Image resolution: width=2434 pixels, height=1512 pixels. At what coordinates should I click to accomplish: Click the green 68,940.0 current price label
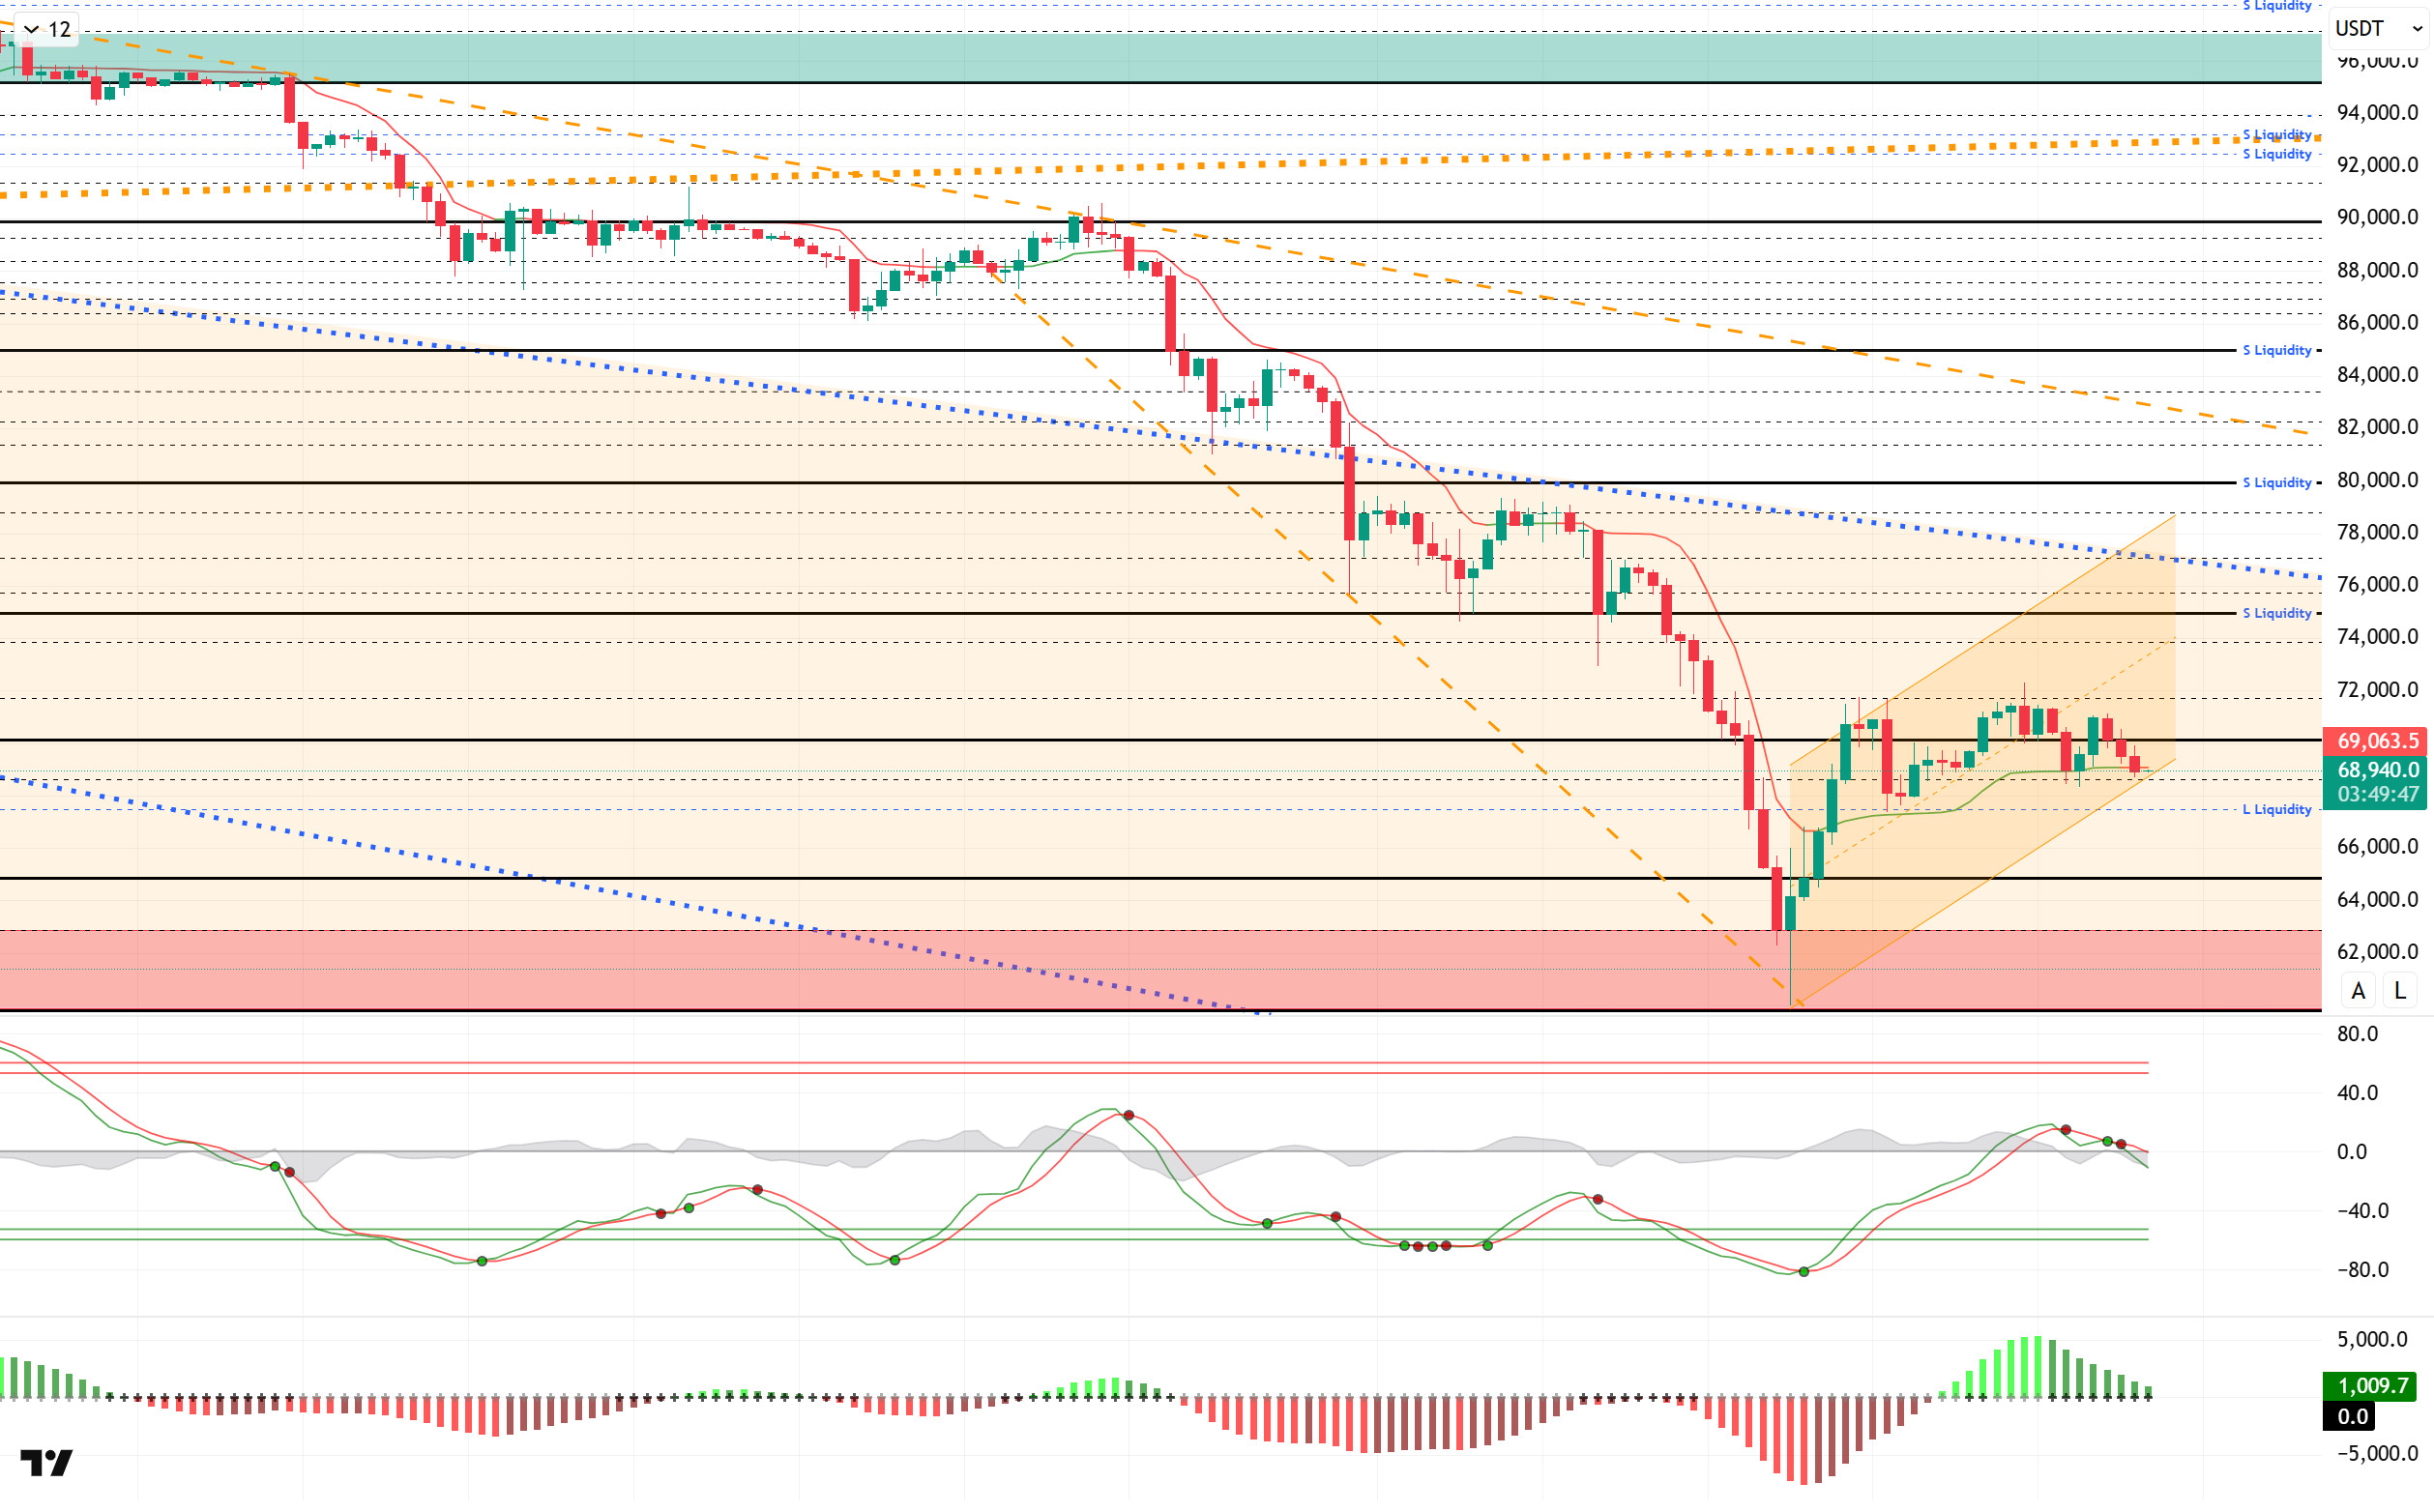[2375, 770]
